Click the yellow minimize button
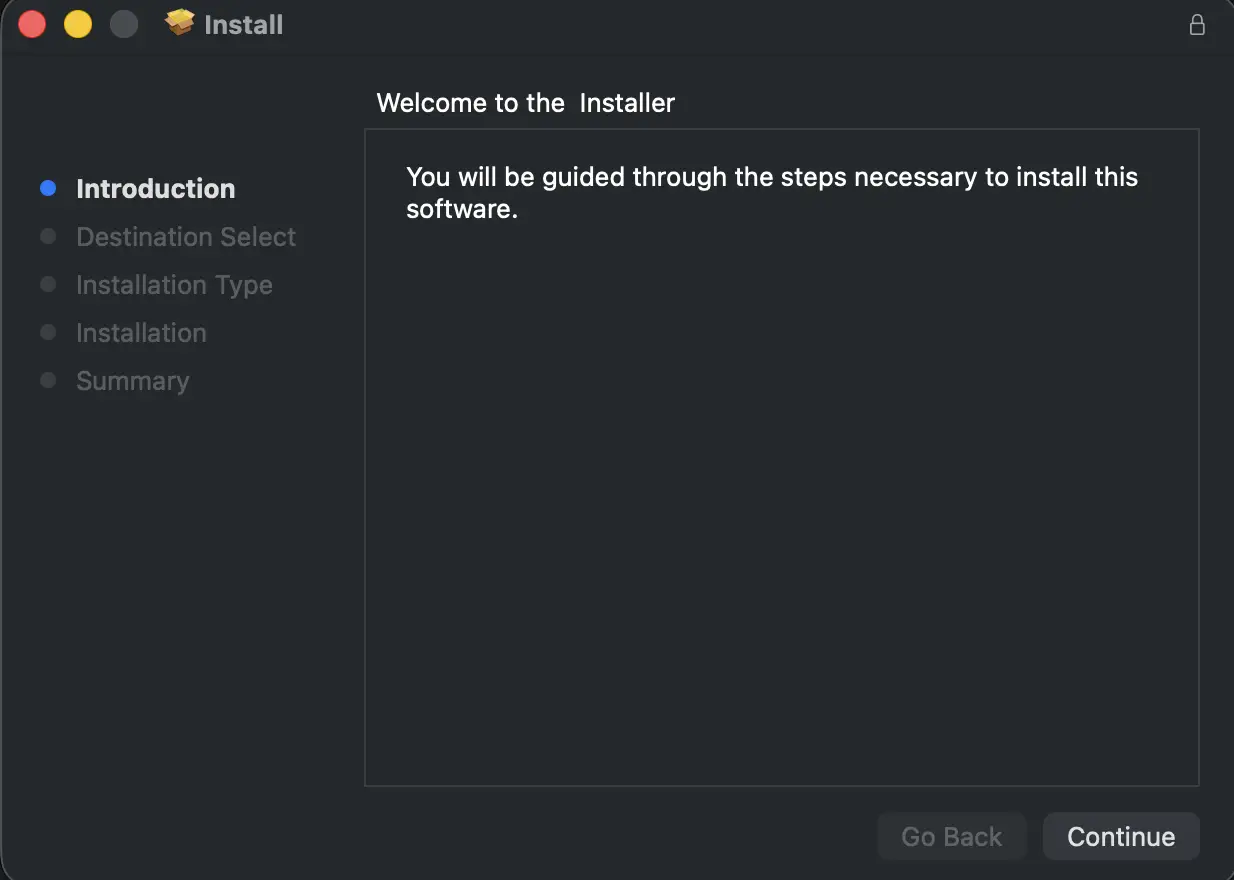The height and width of the screenshot is (880, 1234). point(77,24)
